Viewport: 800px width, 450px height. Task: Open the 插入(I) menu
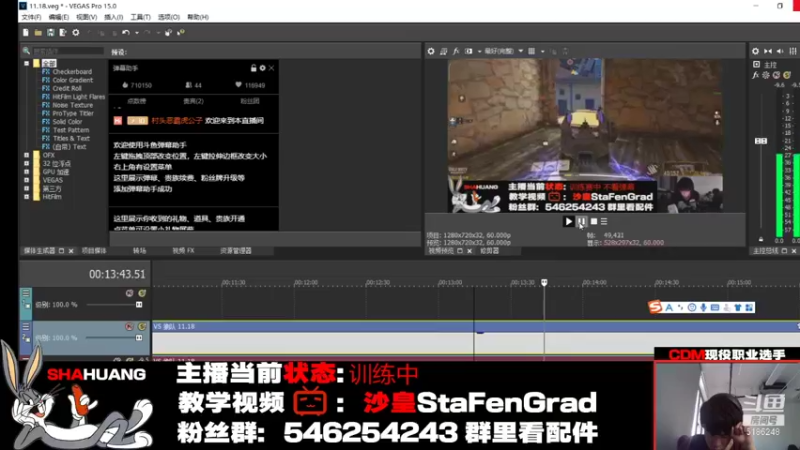coord(113,17)
